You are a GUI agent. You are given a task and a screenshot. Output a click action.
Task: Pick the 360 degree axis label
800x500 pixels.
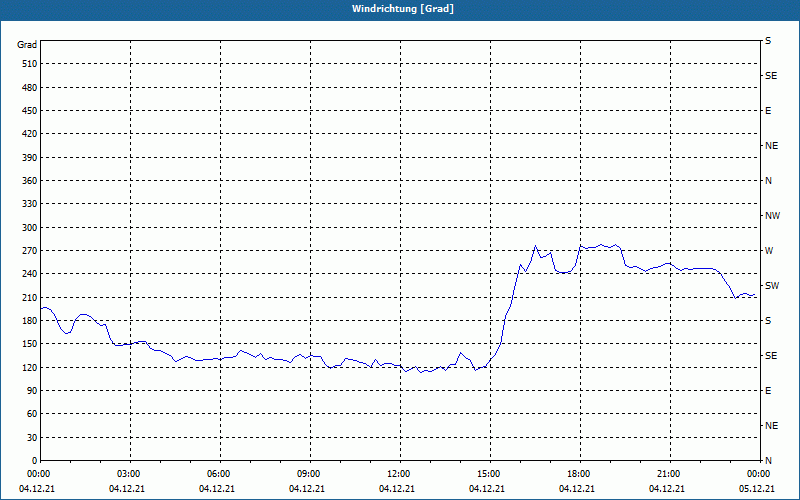coord(30,181)
